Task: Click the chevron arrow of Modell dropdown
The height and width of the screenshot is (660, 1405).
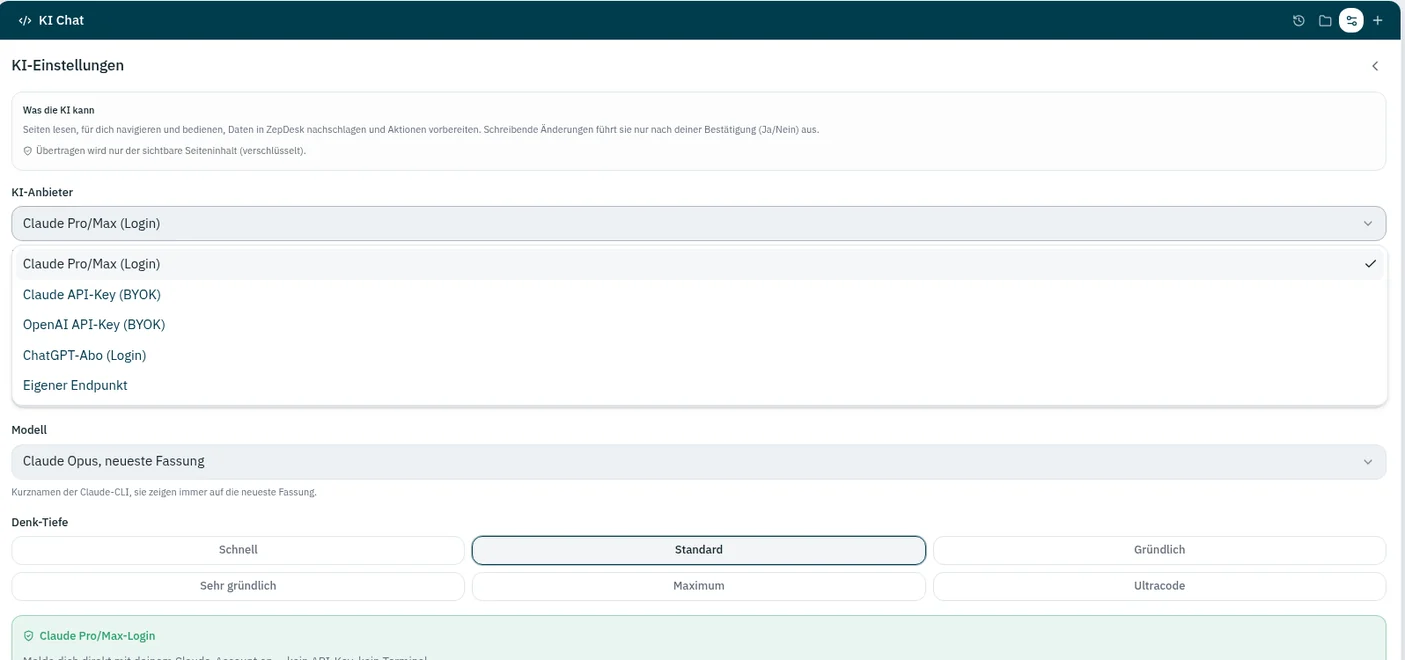Action: coord(1368,462)
